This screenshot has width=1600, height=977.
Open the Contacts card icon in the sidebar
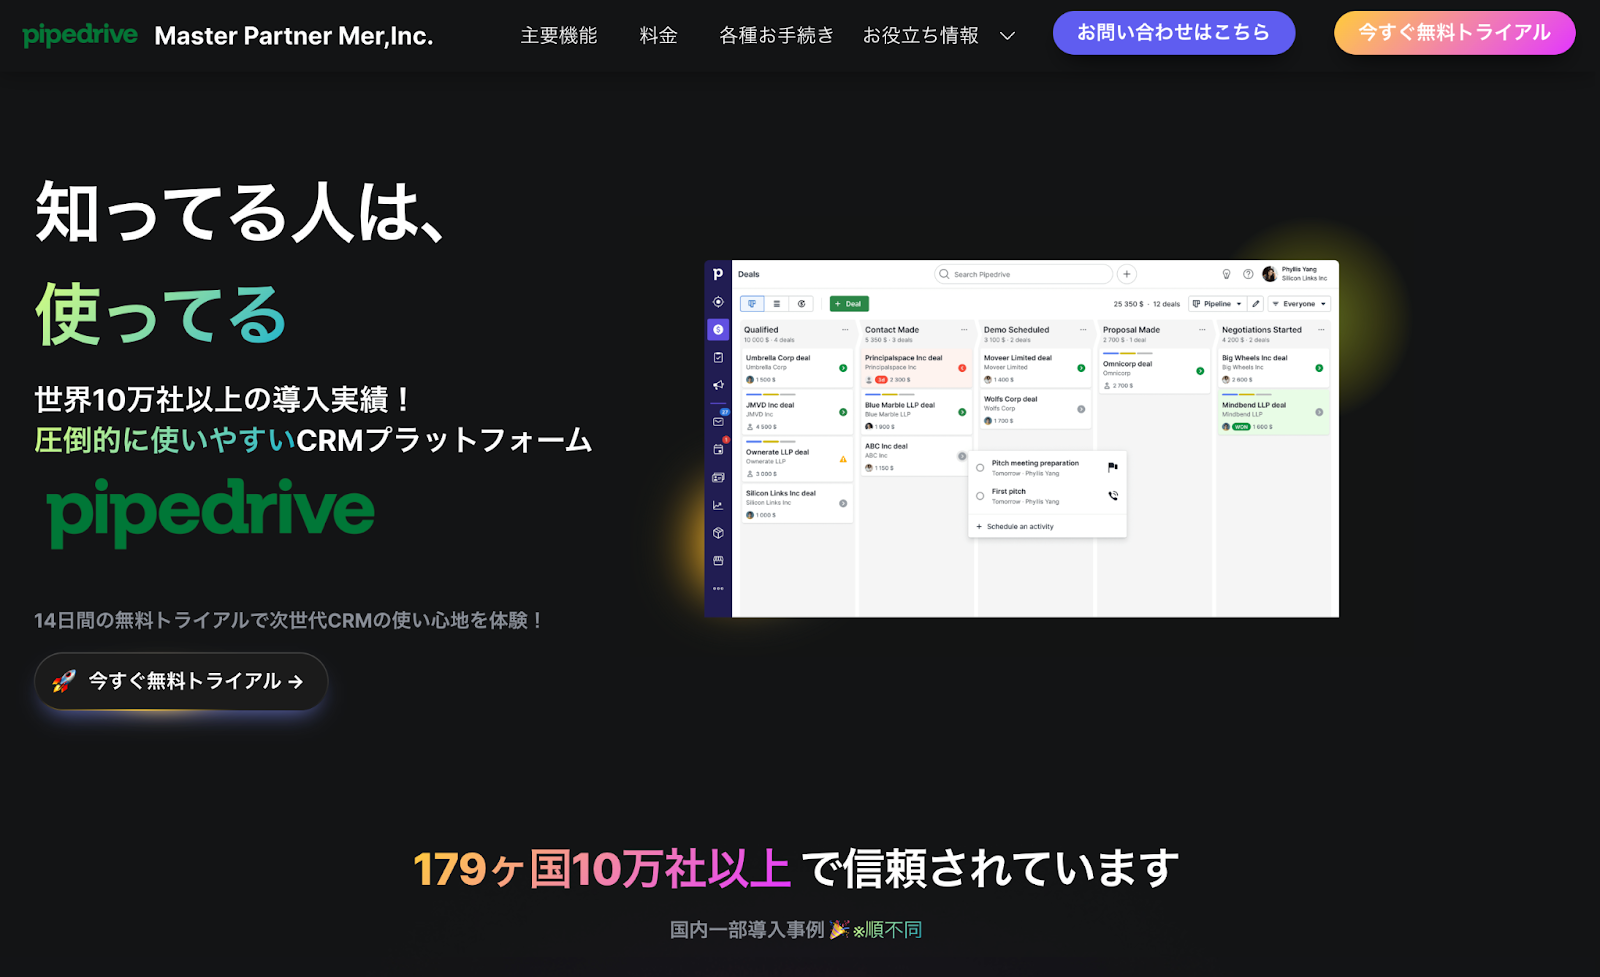[x=718, y=478]
